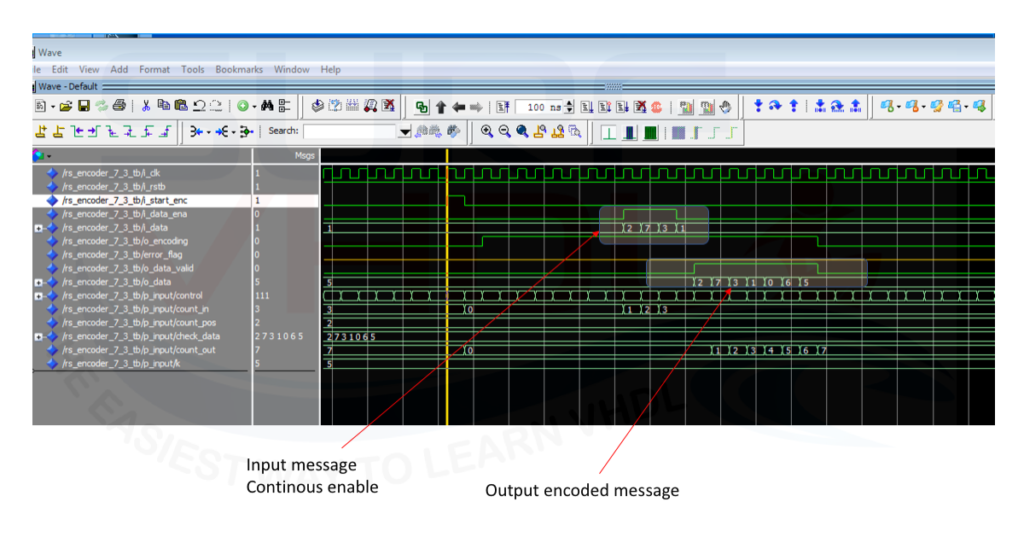Increase run length with up stepper arrow
The width and height of the screenshot is (1024, 537).
[569, 103]
